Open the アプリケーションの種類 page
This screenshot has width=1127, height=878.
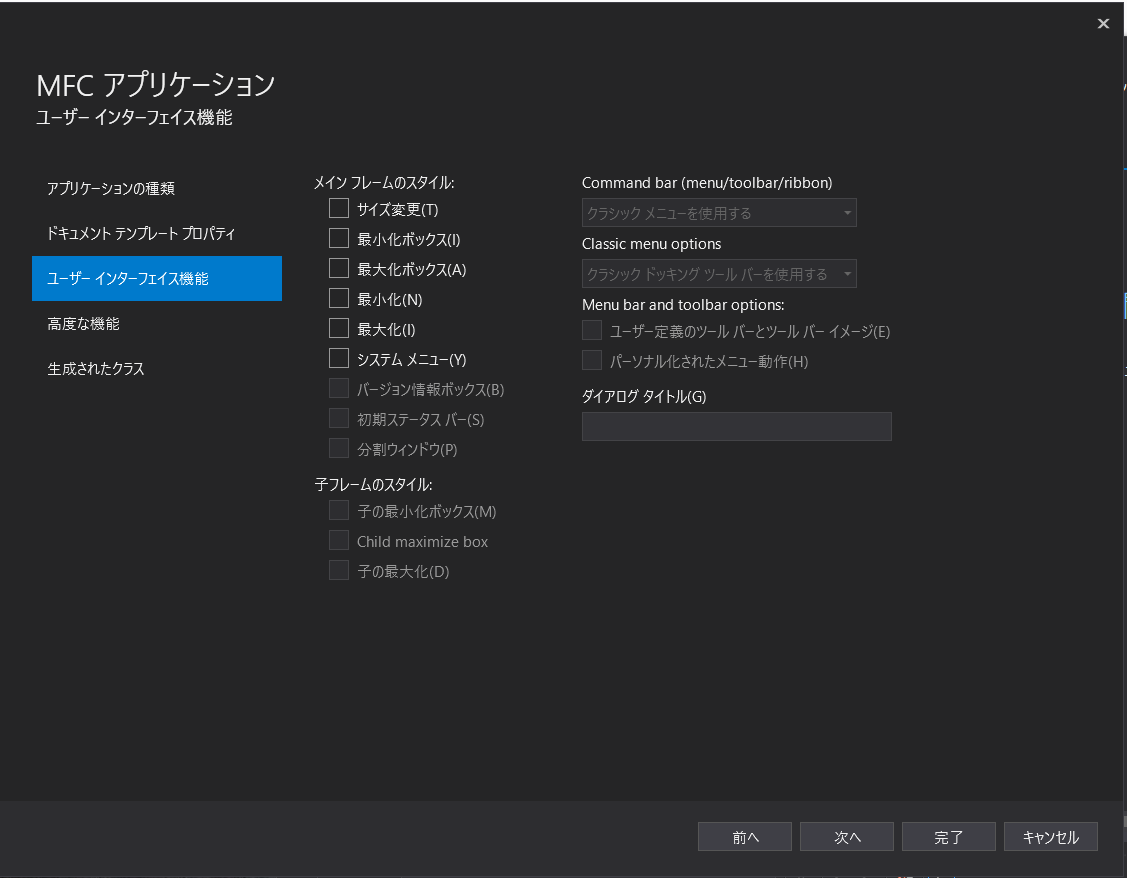tap(157, 188)
